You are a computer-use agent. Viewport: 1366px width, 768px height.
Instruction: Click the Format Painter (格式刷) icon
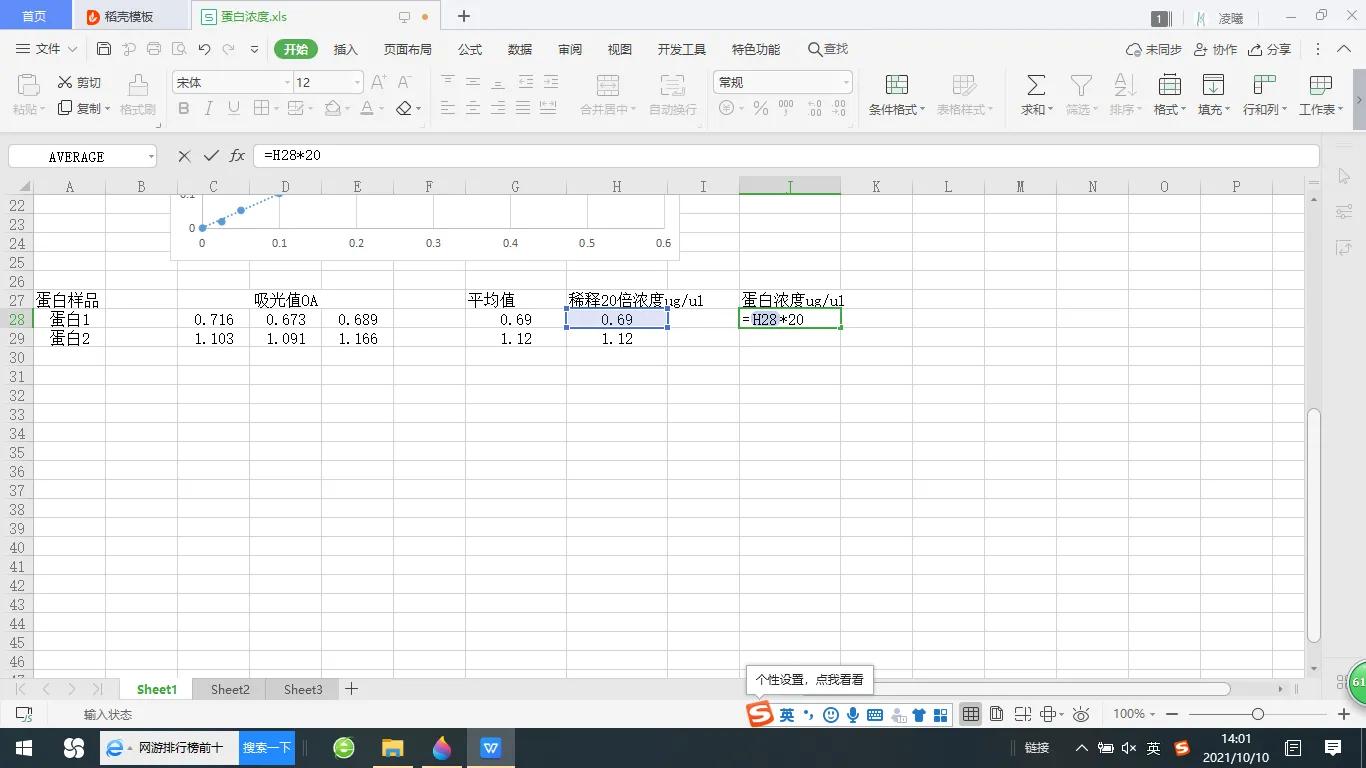[x=138, y=85]
